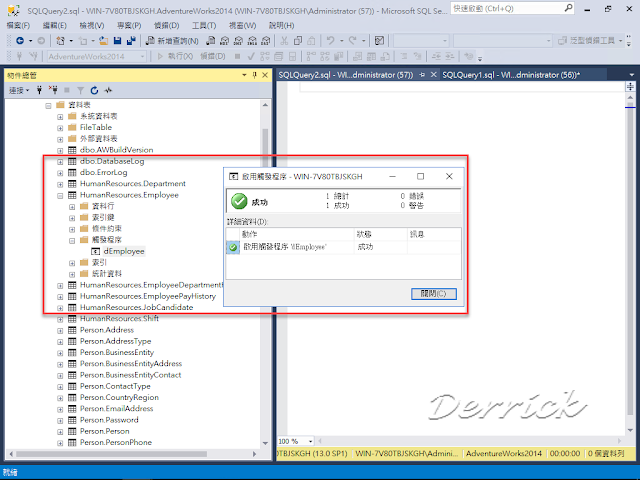Image resolution: width=640 pixels, height=480 pixels.
Task: Click the navigate backward arrow icon
Action: click(20, 40)
